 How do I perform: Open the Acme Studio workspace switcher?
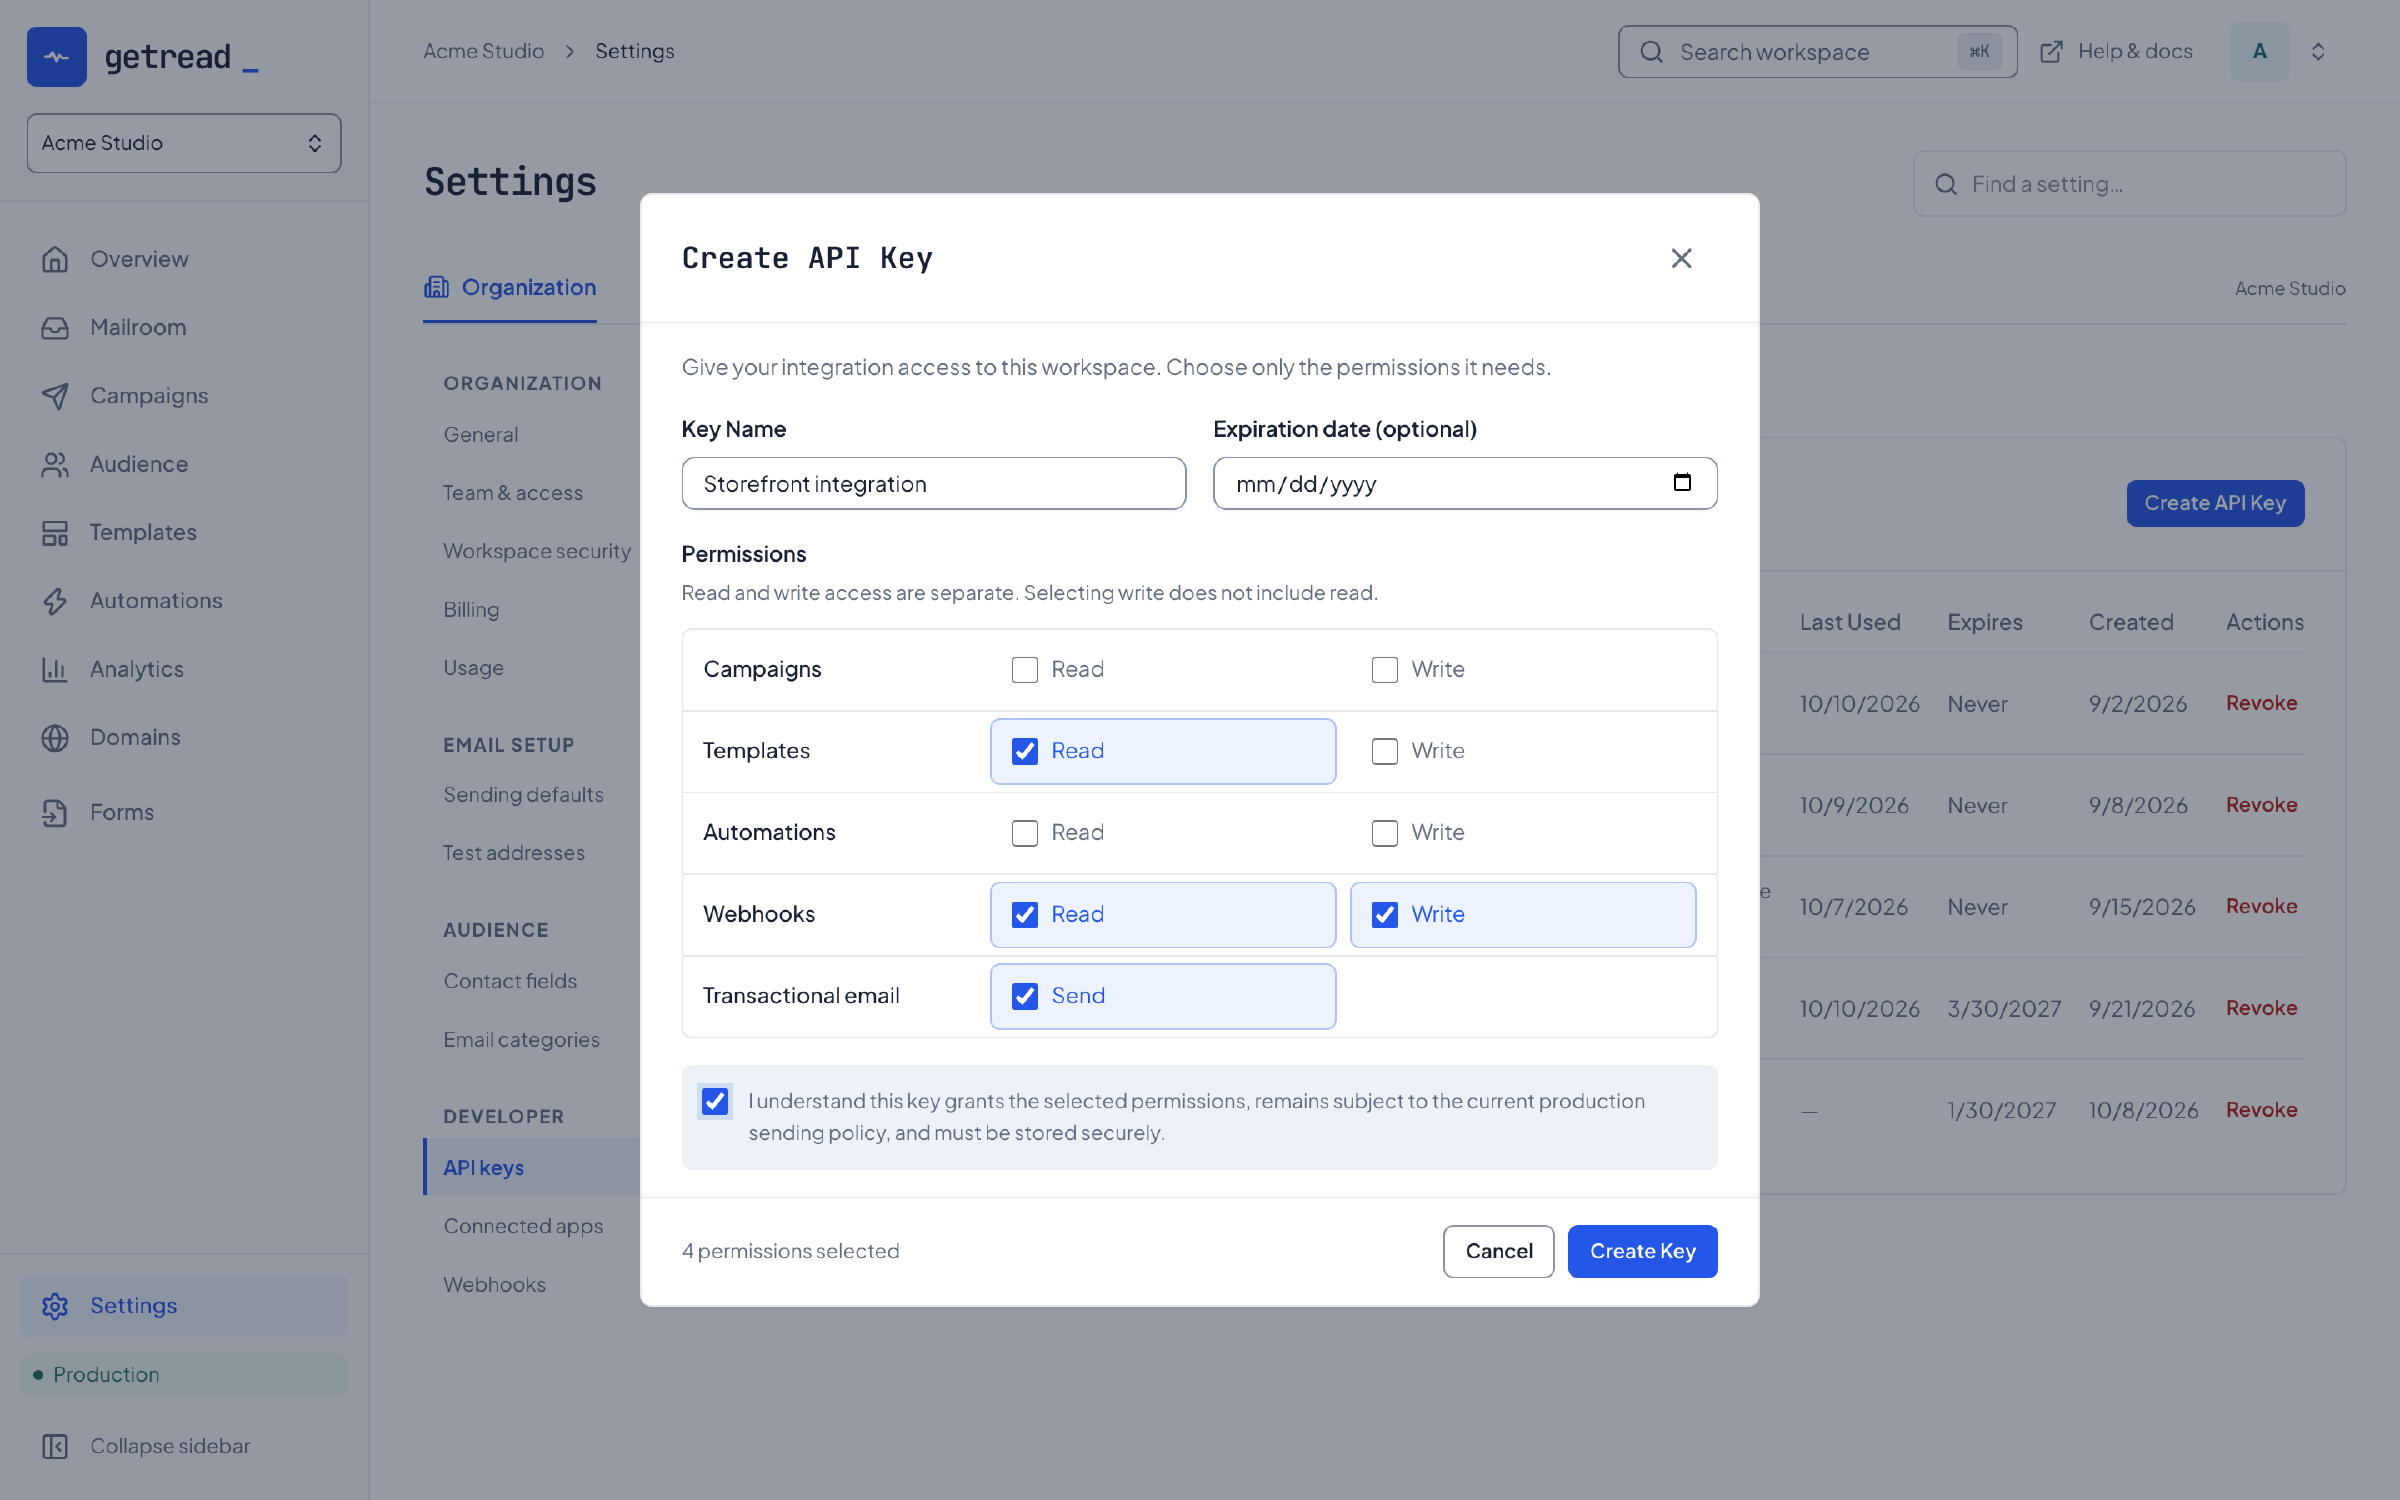(x=184, y=143)
